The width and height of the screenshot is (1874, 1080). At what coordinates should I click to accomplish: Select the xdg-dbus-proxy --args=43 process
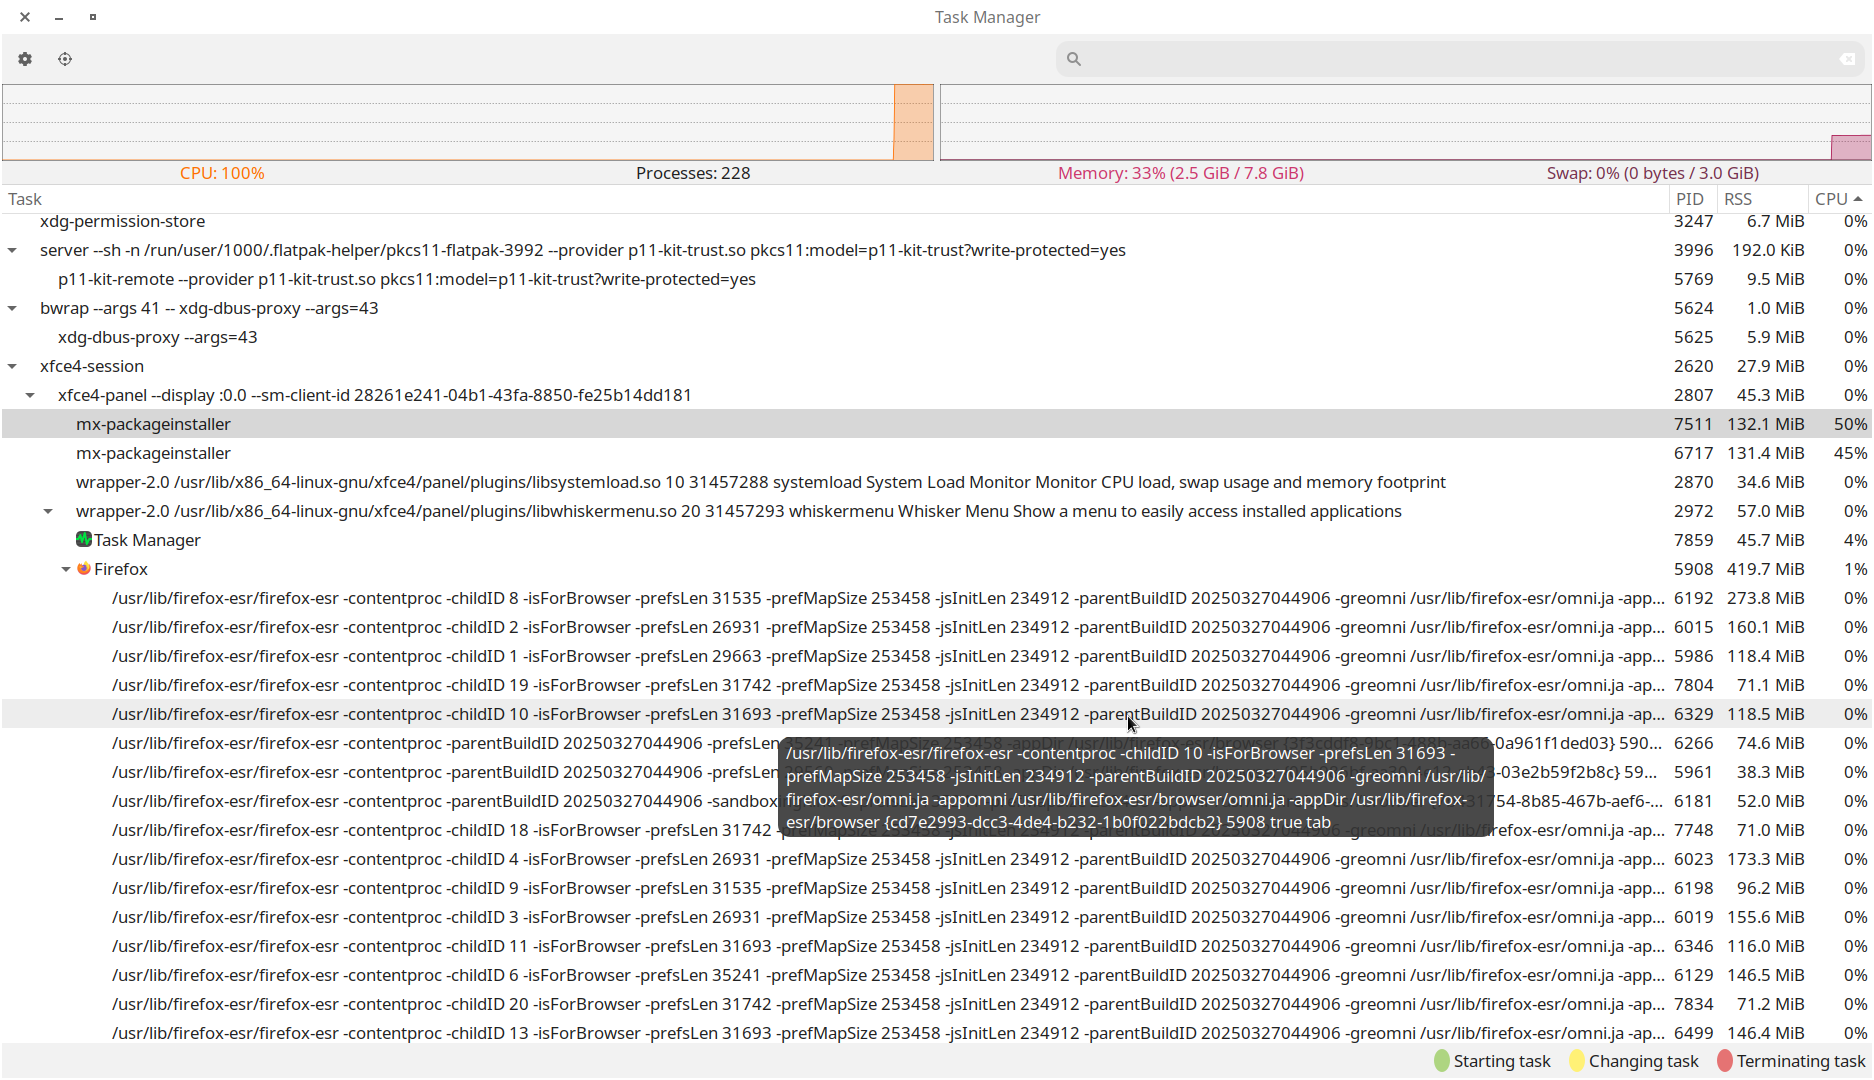coord(936,337)
